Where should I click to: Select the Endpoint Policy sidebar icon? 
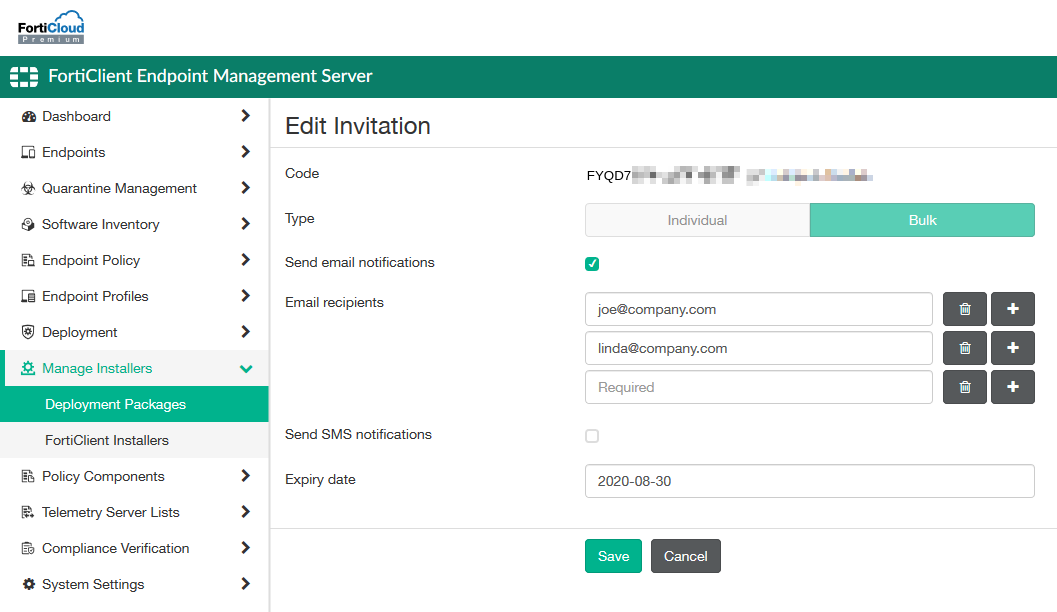pos(29,260)
